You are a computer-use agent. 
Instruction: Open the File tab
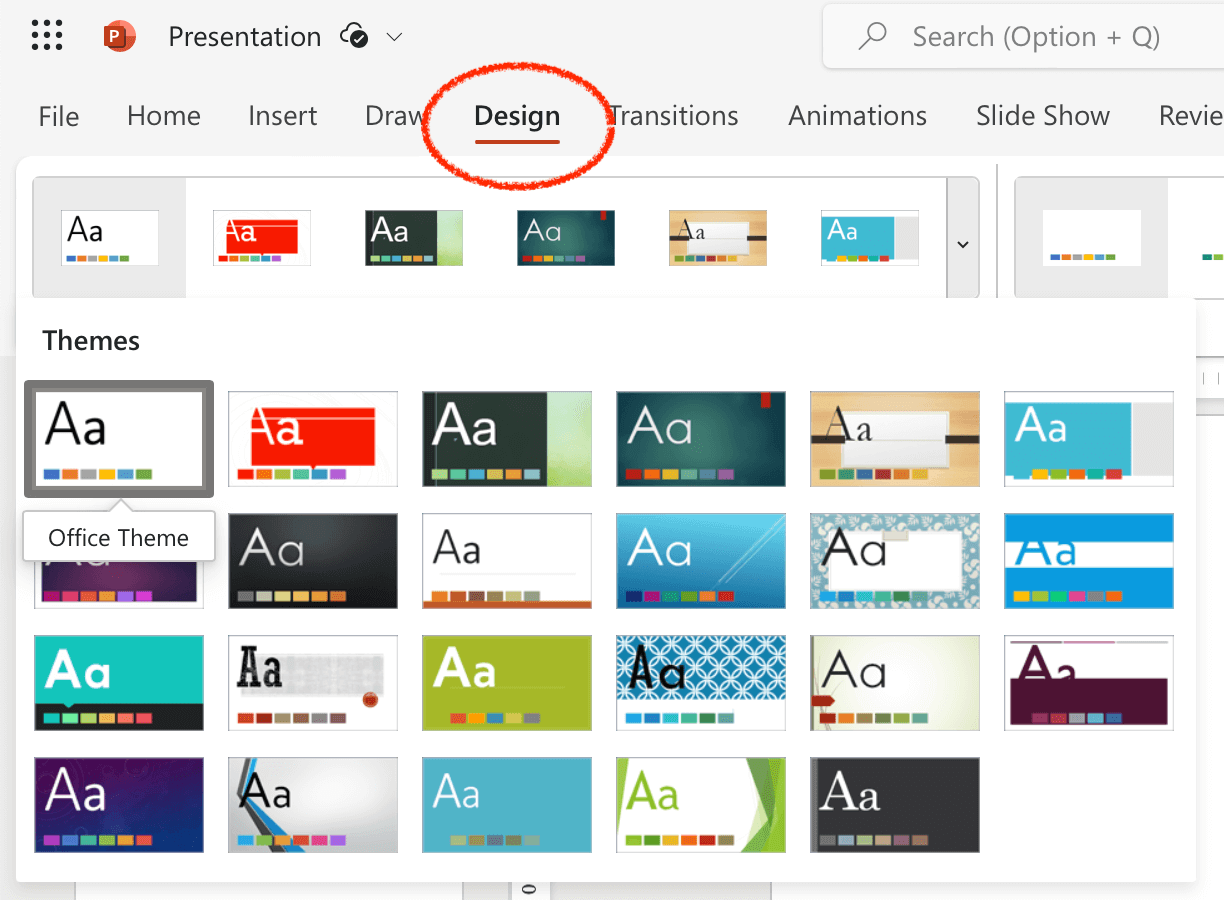point(59,116)
